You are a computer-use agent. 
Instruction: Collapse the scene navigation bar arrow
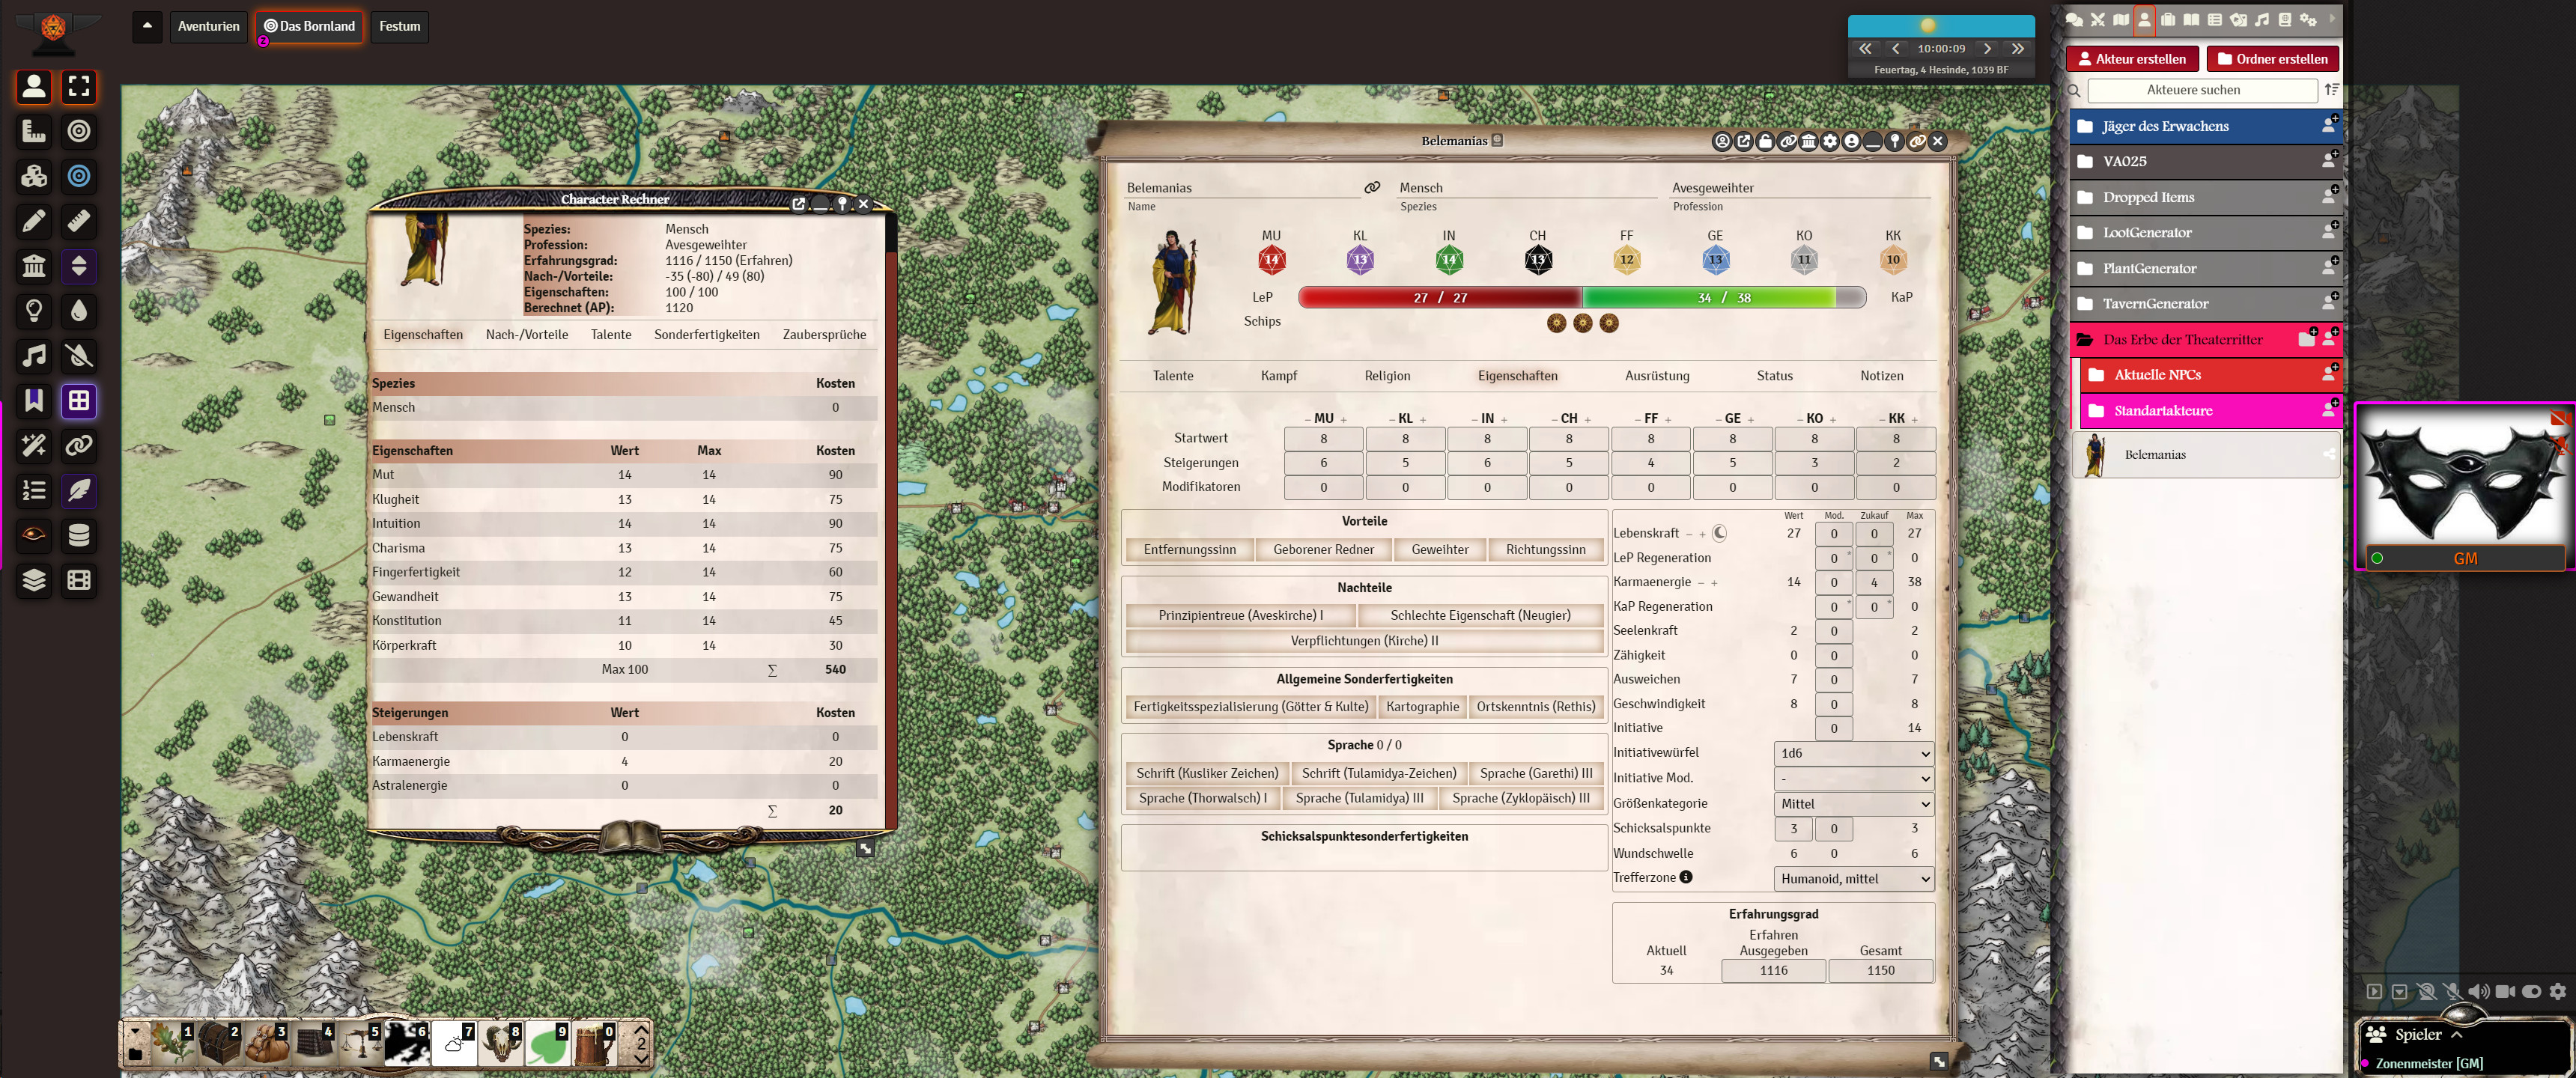[147, 26]
